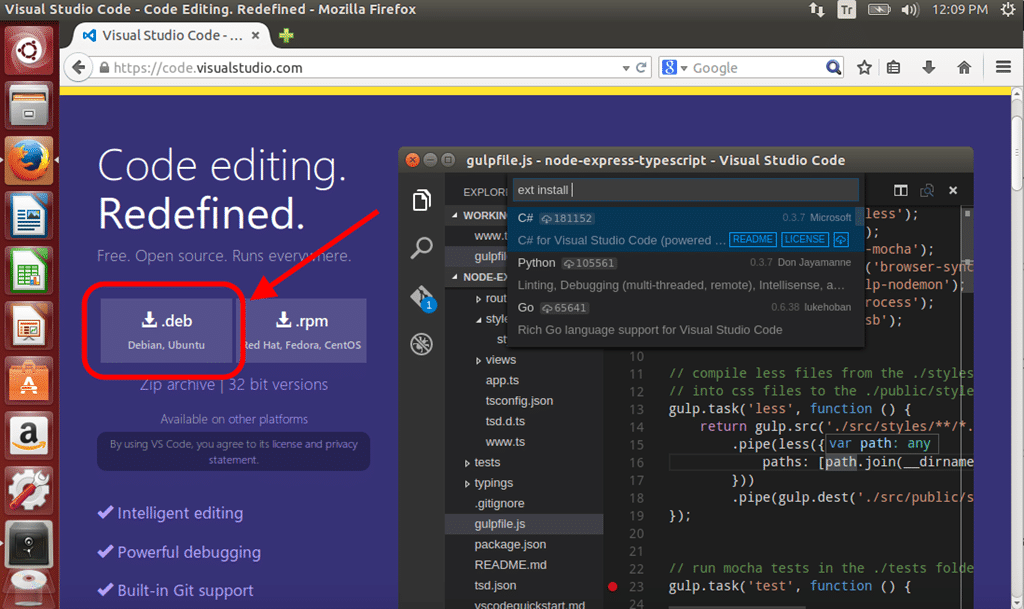
Task: Close the gulpfile.js editor with X
Action: tap(953, 190)
